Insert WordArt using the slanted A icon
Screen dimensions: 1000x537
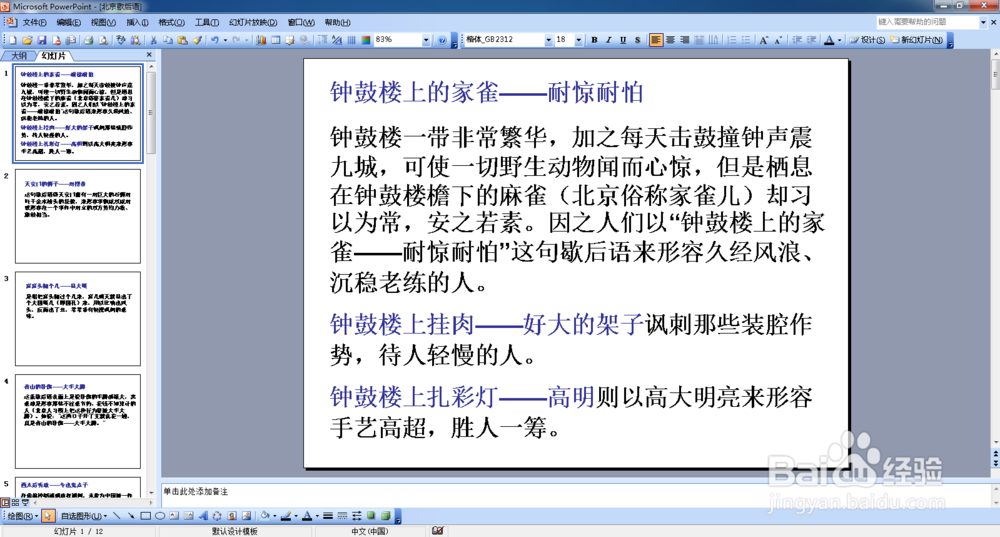tap(203, 516)
